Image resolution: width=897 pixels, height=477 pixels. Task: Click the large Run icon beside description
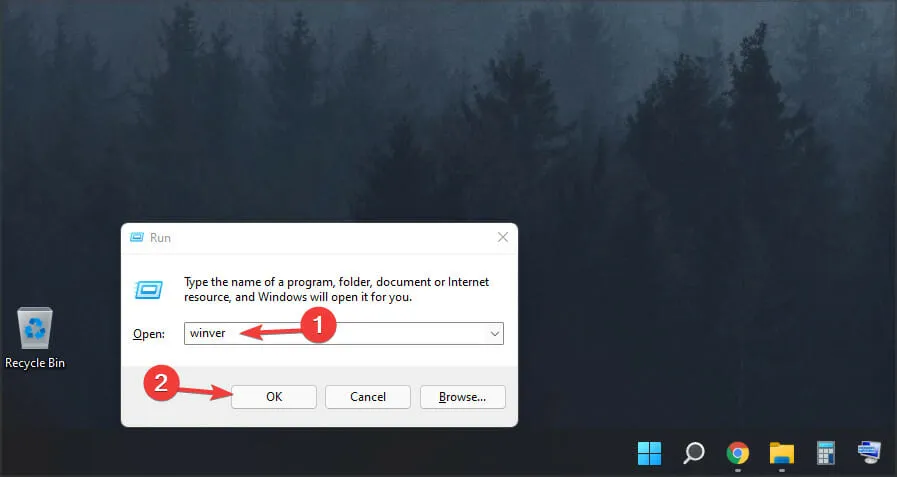point(149,289)
